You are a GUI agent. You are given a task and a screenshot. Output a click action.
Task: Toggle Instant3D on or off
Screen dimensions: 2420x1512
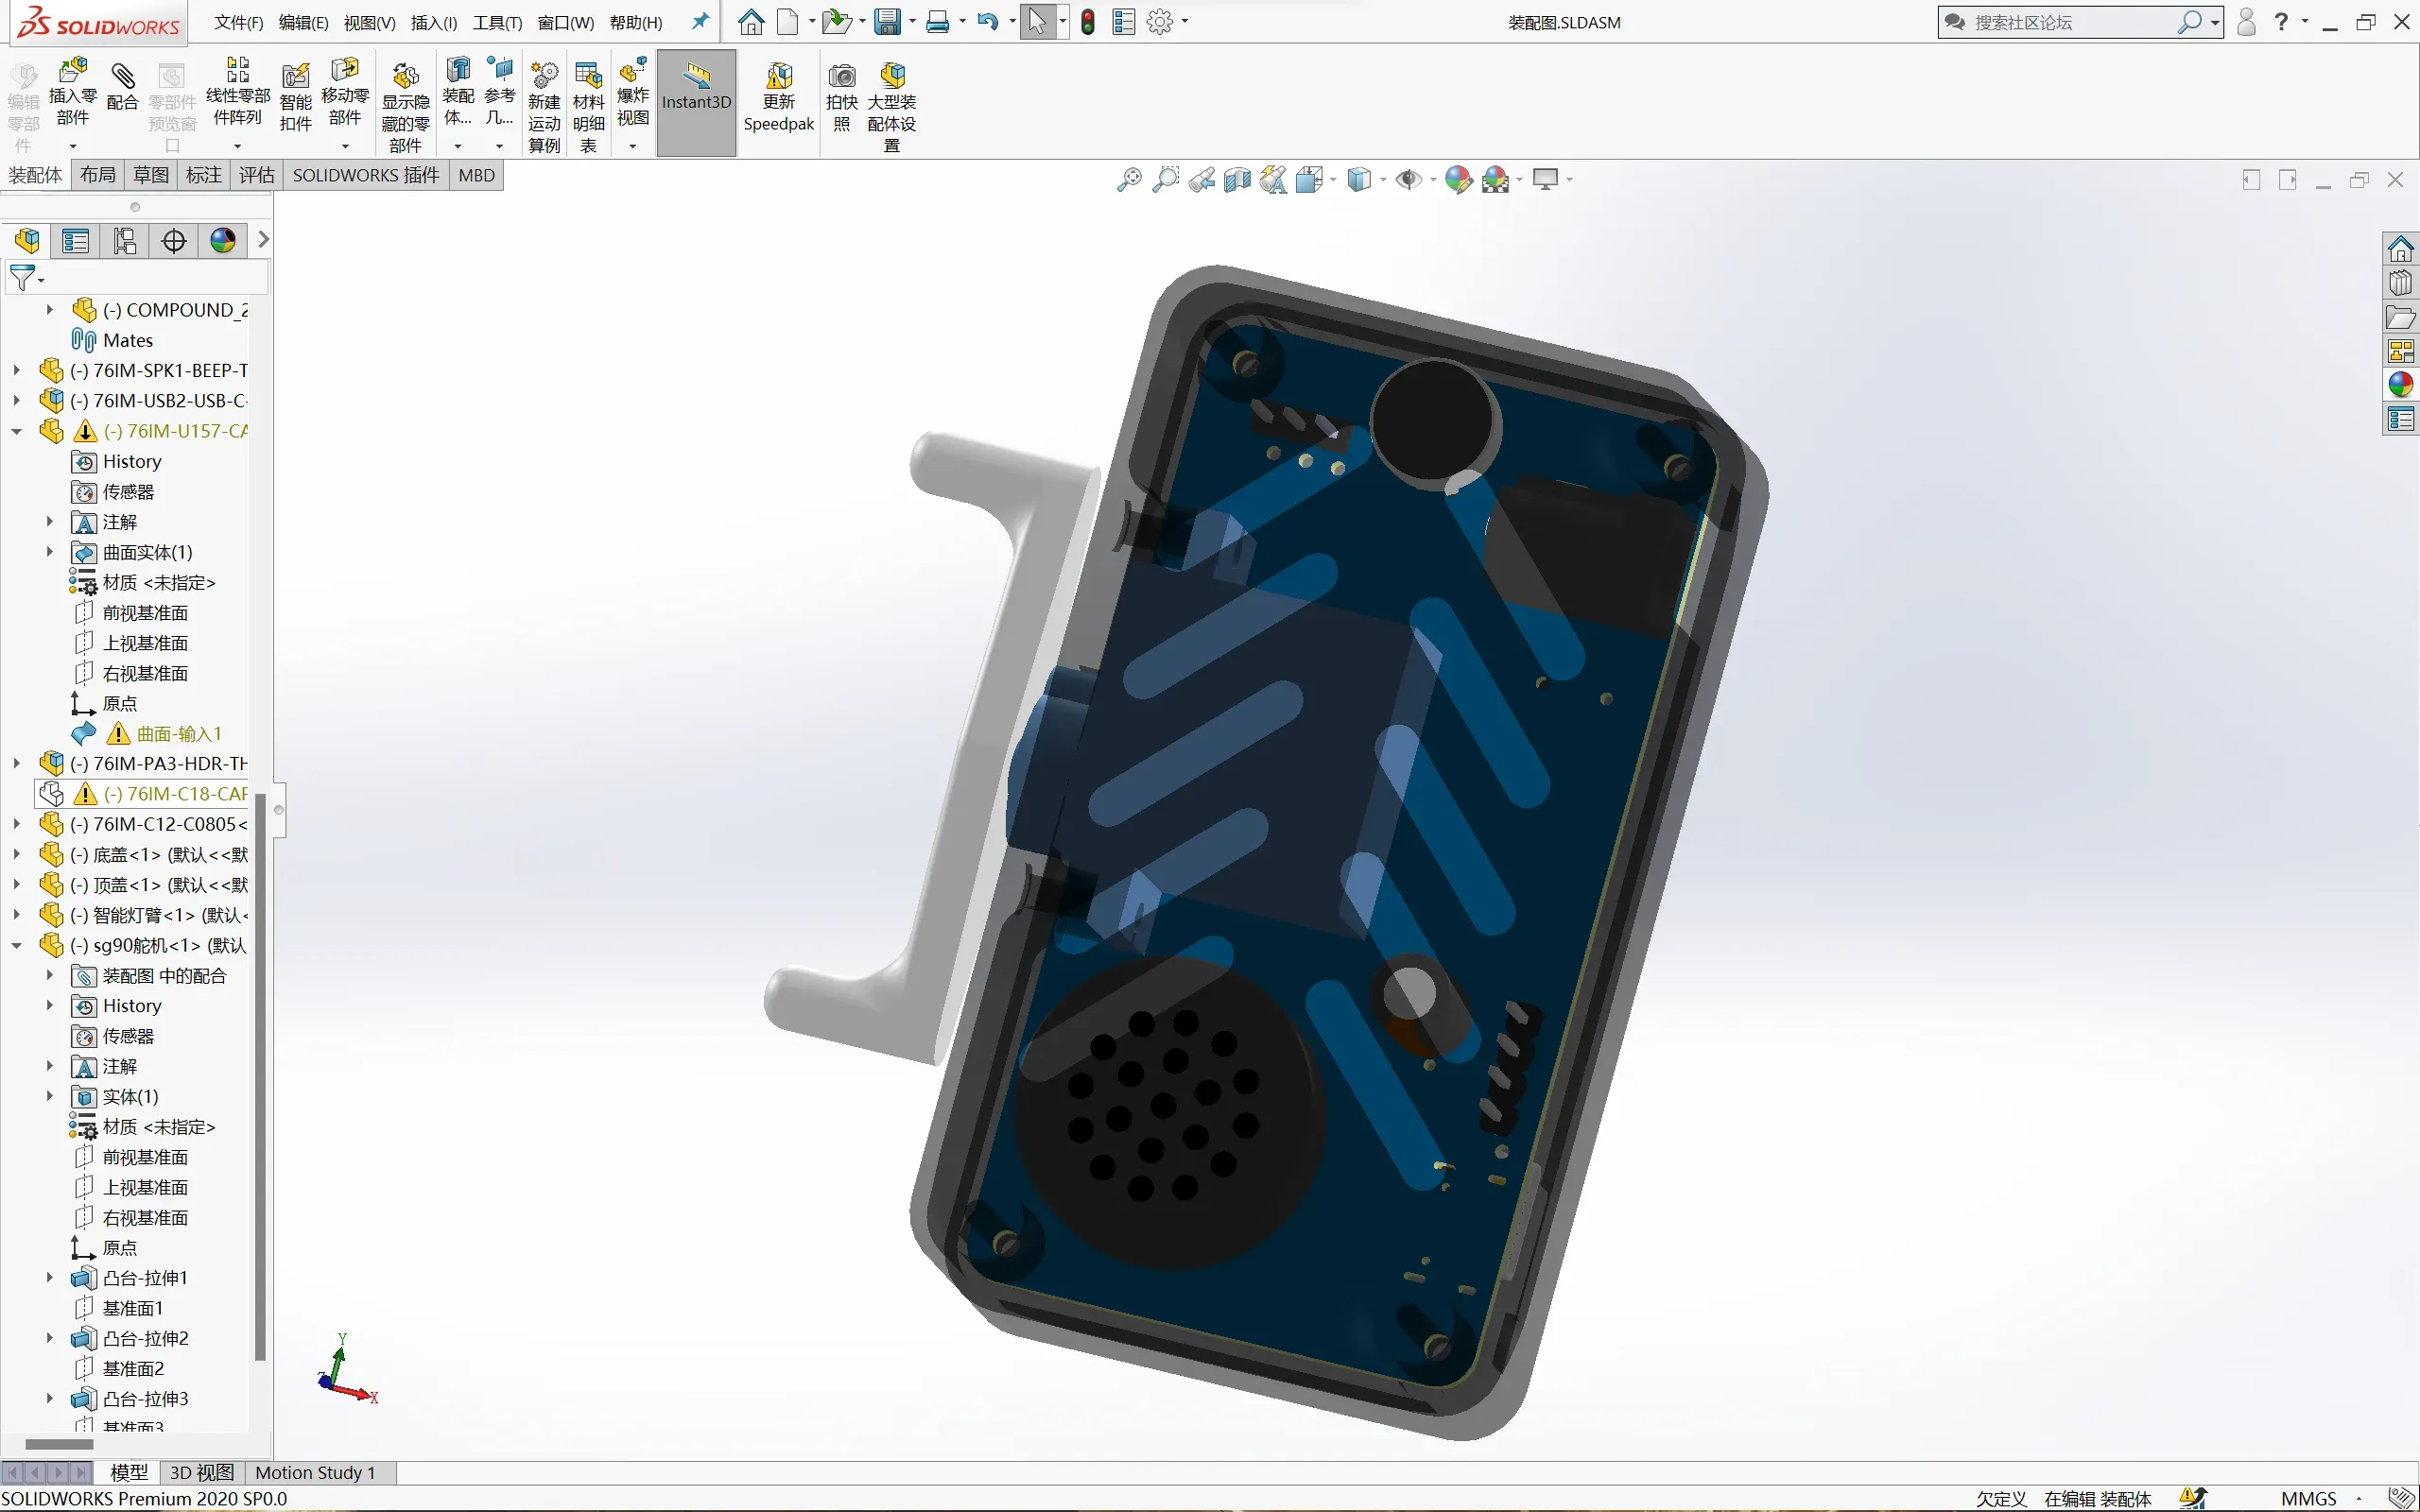(697, 103)
